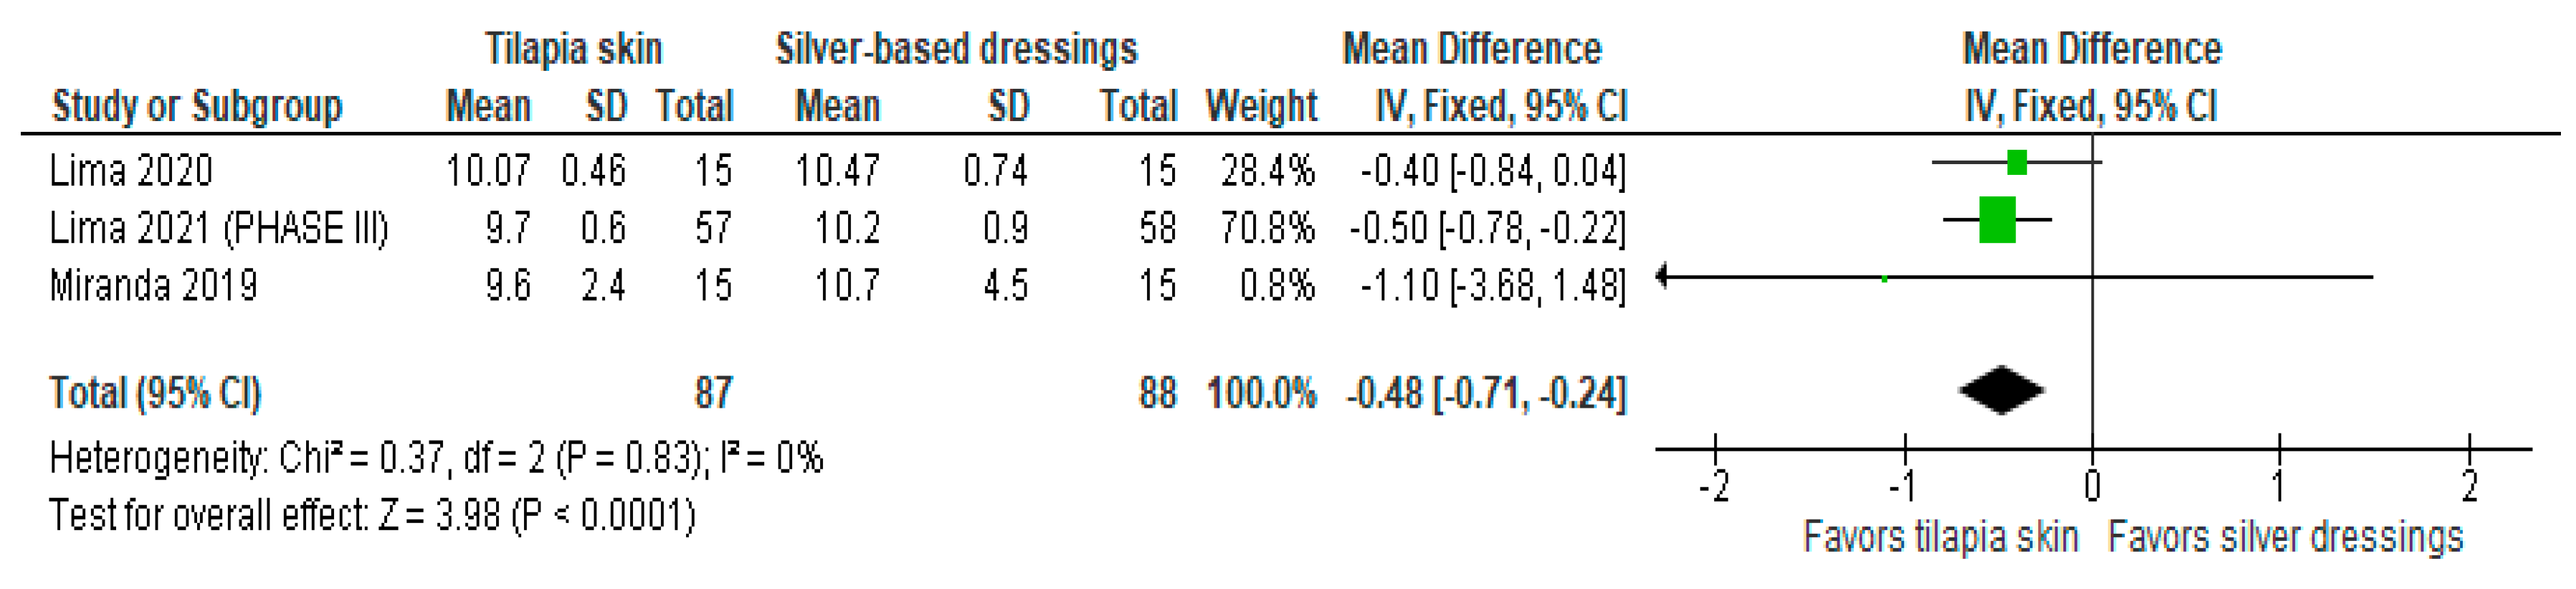Image resolution: width=2576 pixels, height=589 pixels.
Task: Click the Favors silver dressings axis label
Action: (x=2285, y=537)
